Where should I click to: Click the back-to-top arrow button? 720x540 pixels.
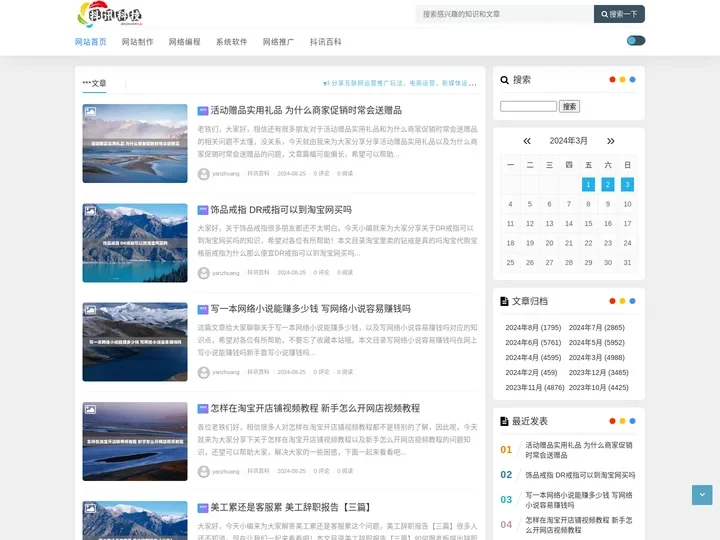click(702, 495)
